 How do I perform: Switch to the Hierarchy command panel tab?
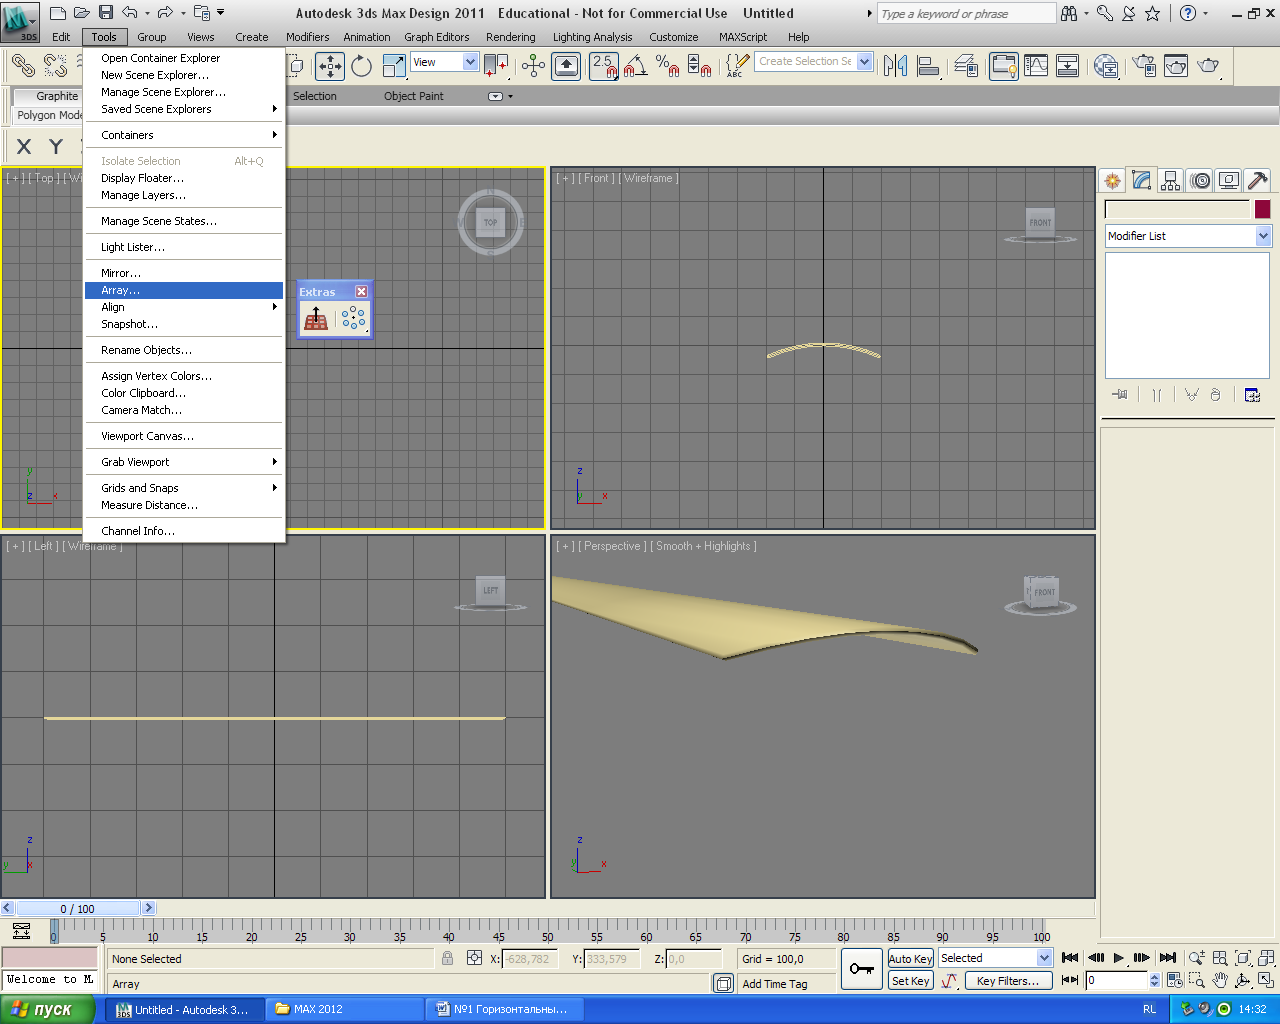pos(1170,181)
